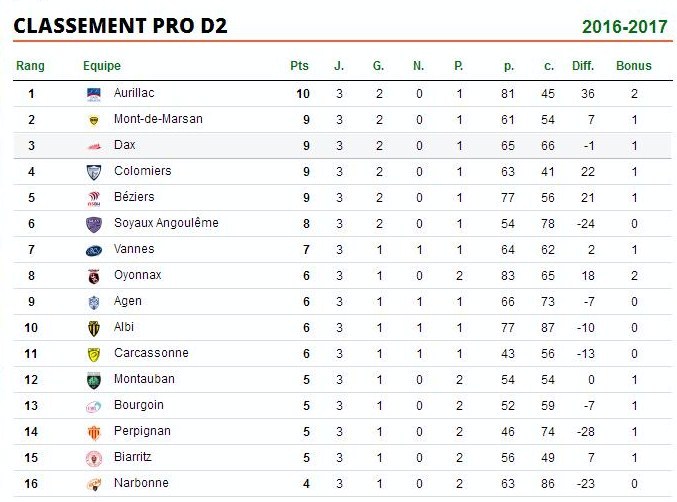Sort table by Pts column header
The image size is (677, 502).
pos(299,66)
